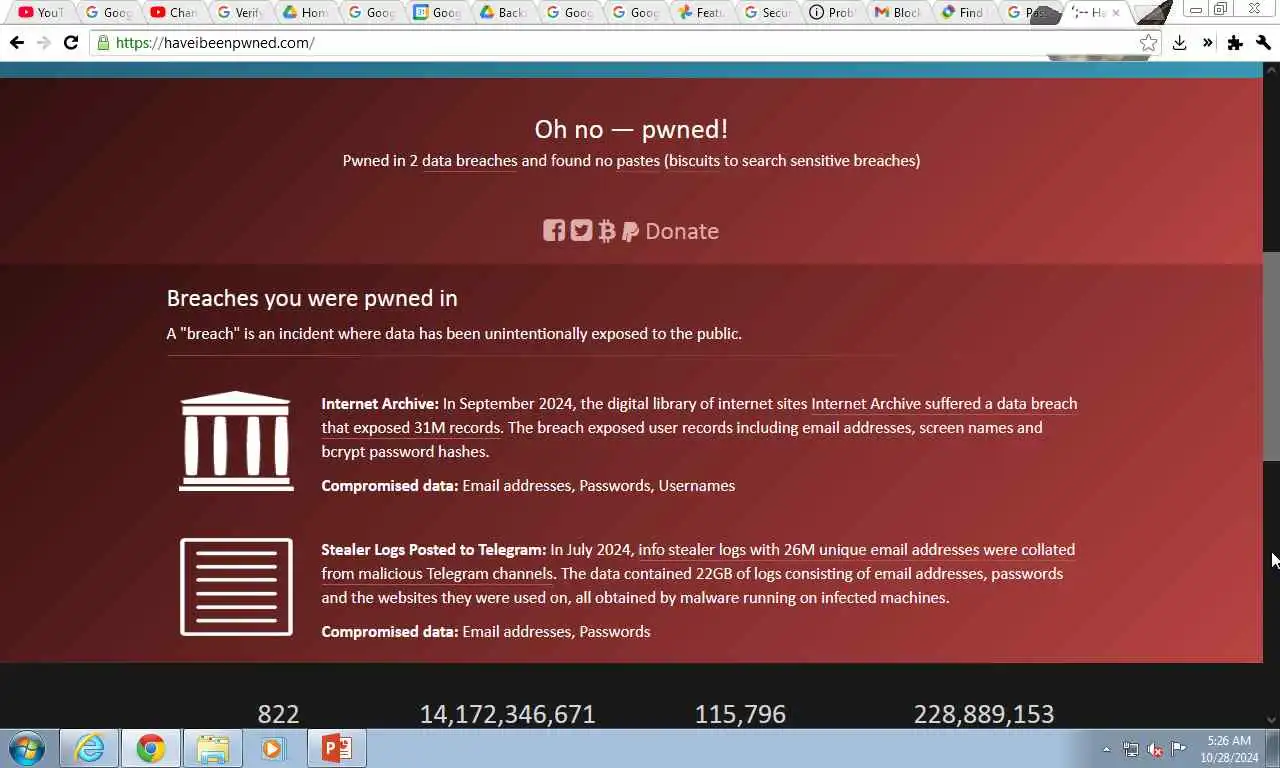The height and width of the screenshot is (768, 1280).
Task: Open the info stealer logs Telegram link
Action: [698, 562]
